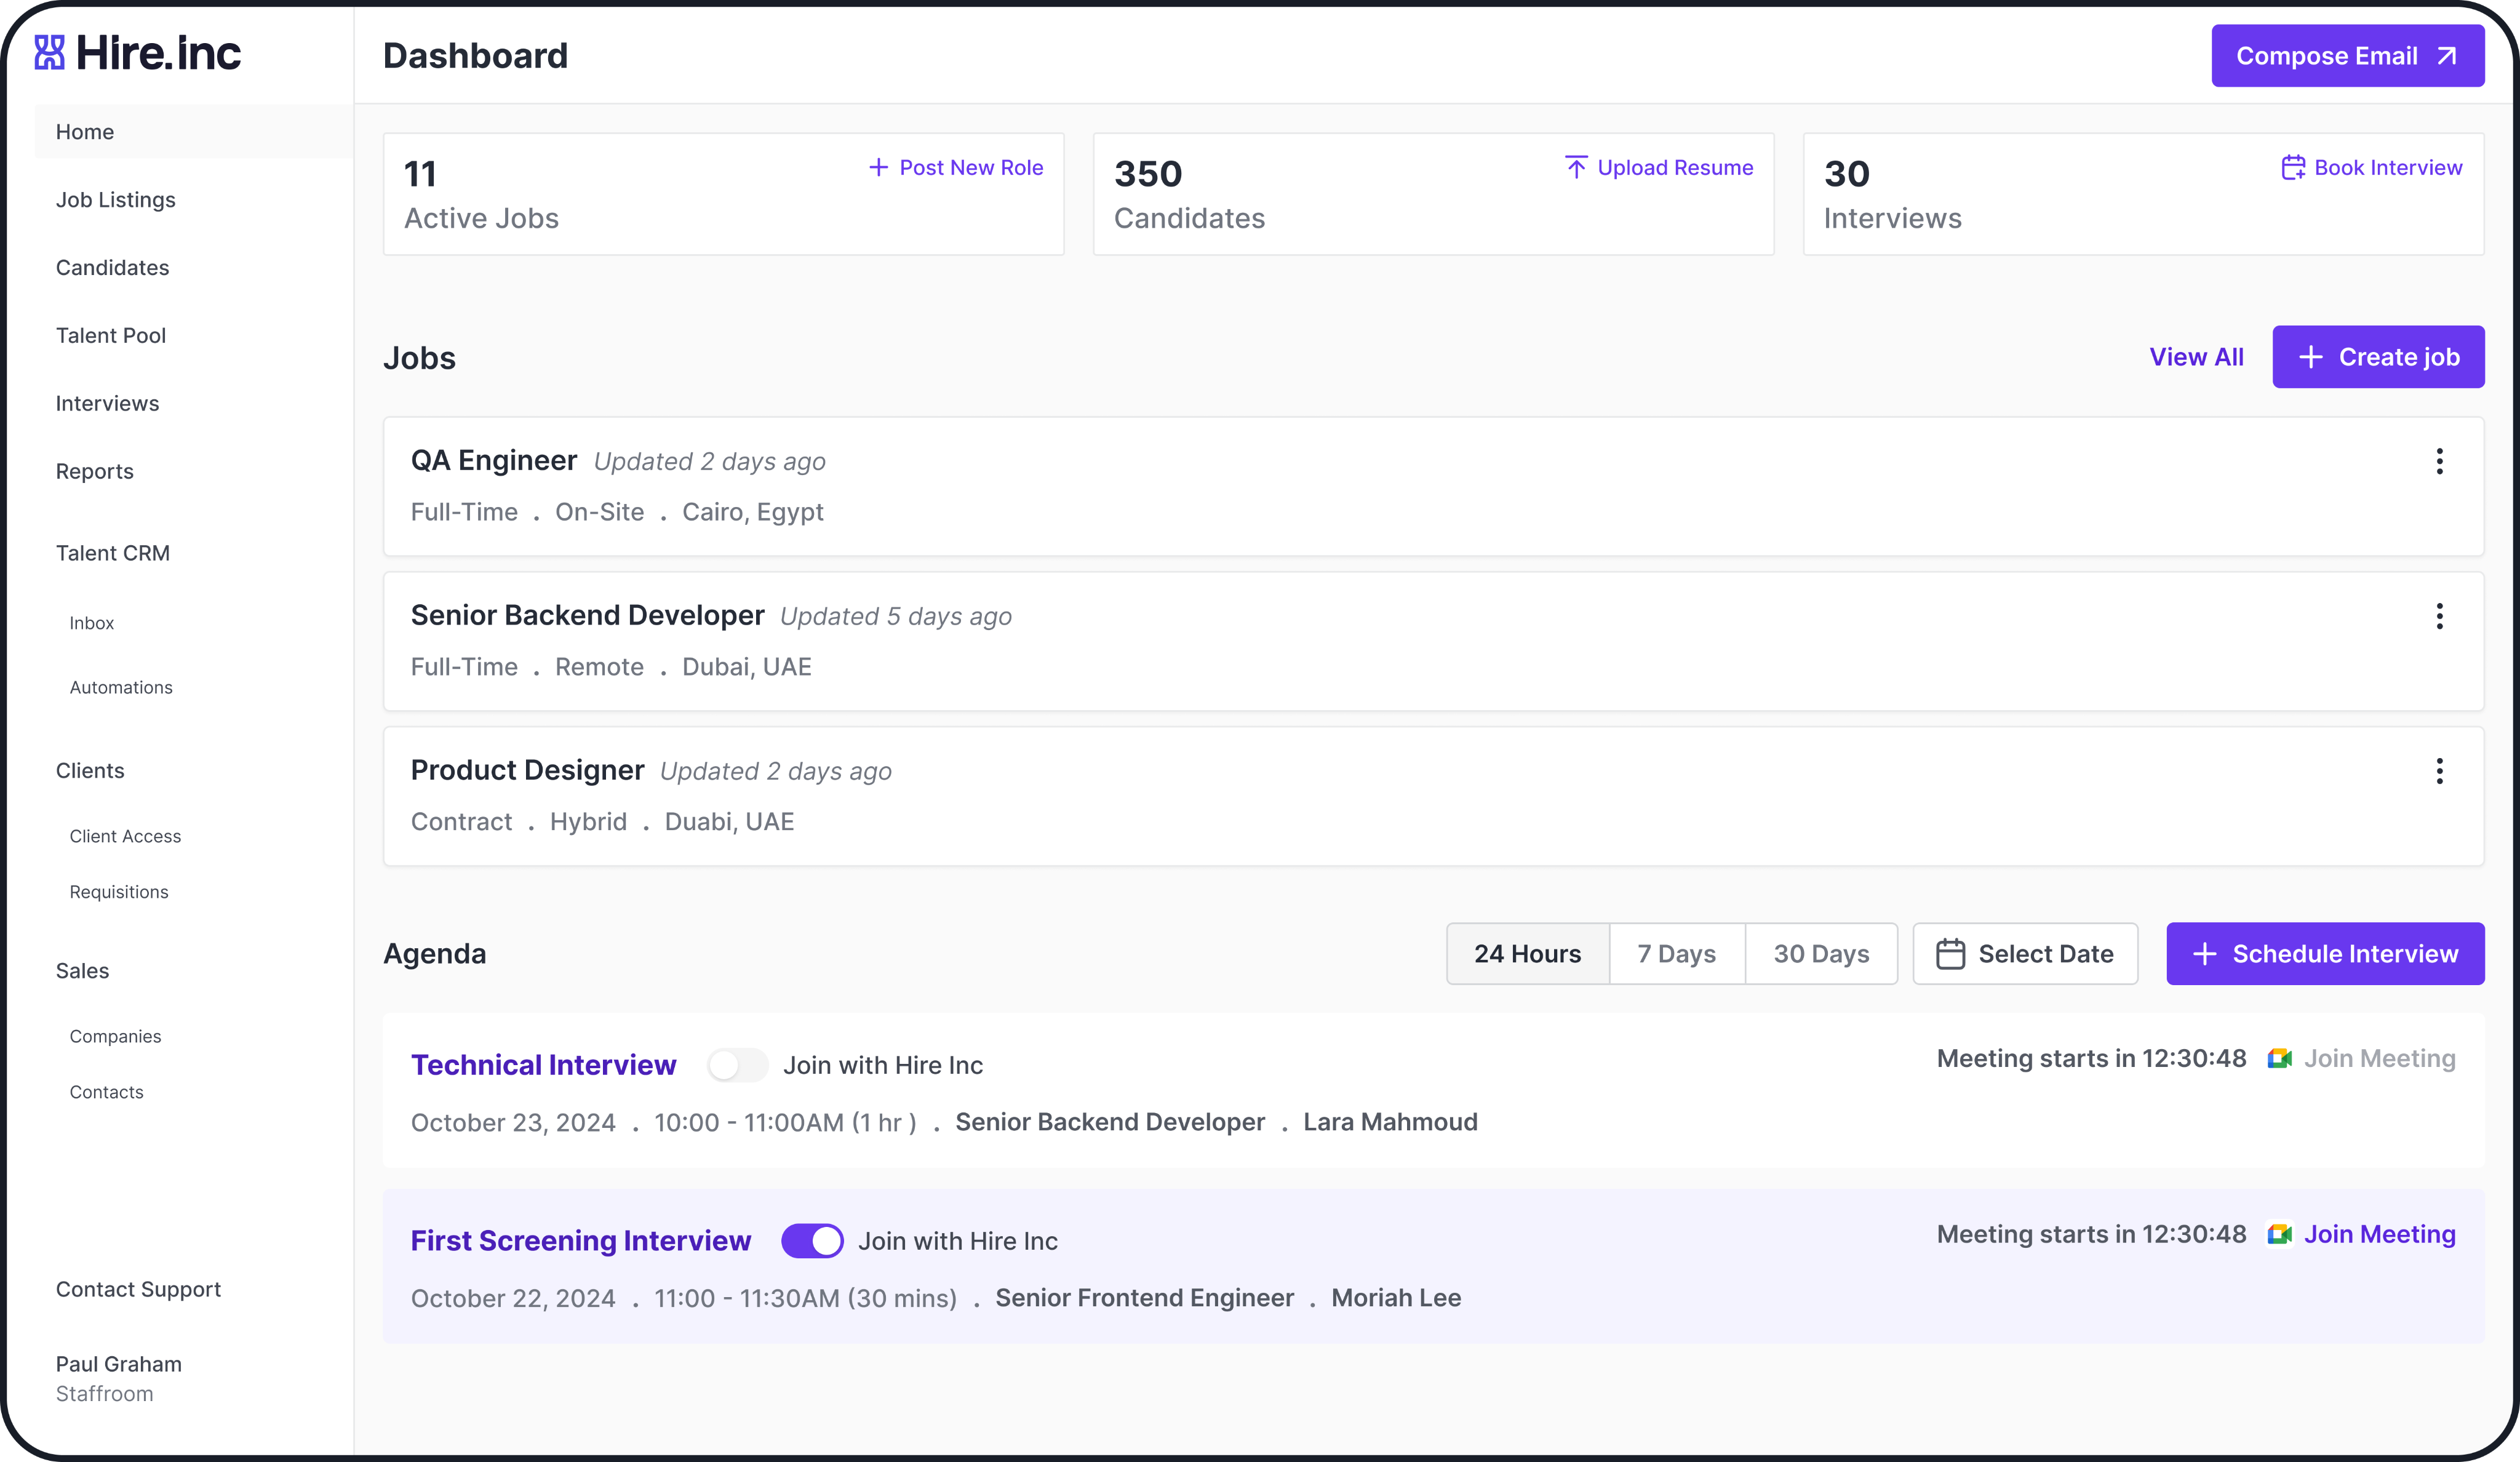Open the QA Engineer three-dot options menu
The width and height of the screenshot is (2520, 1462).
(x=2439, y=461)
